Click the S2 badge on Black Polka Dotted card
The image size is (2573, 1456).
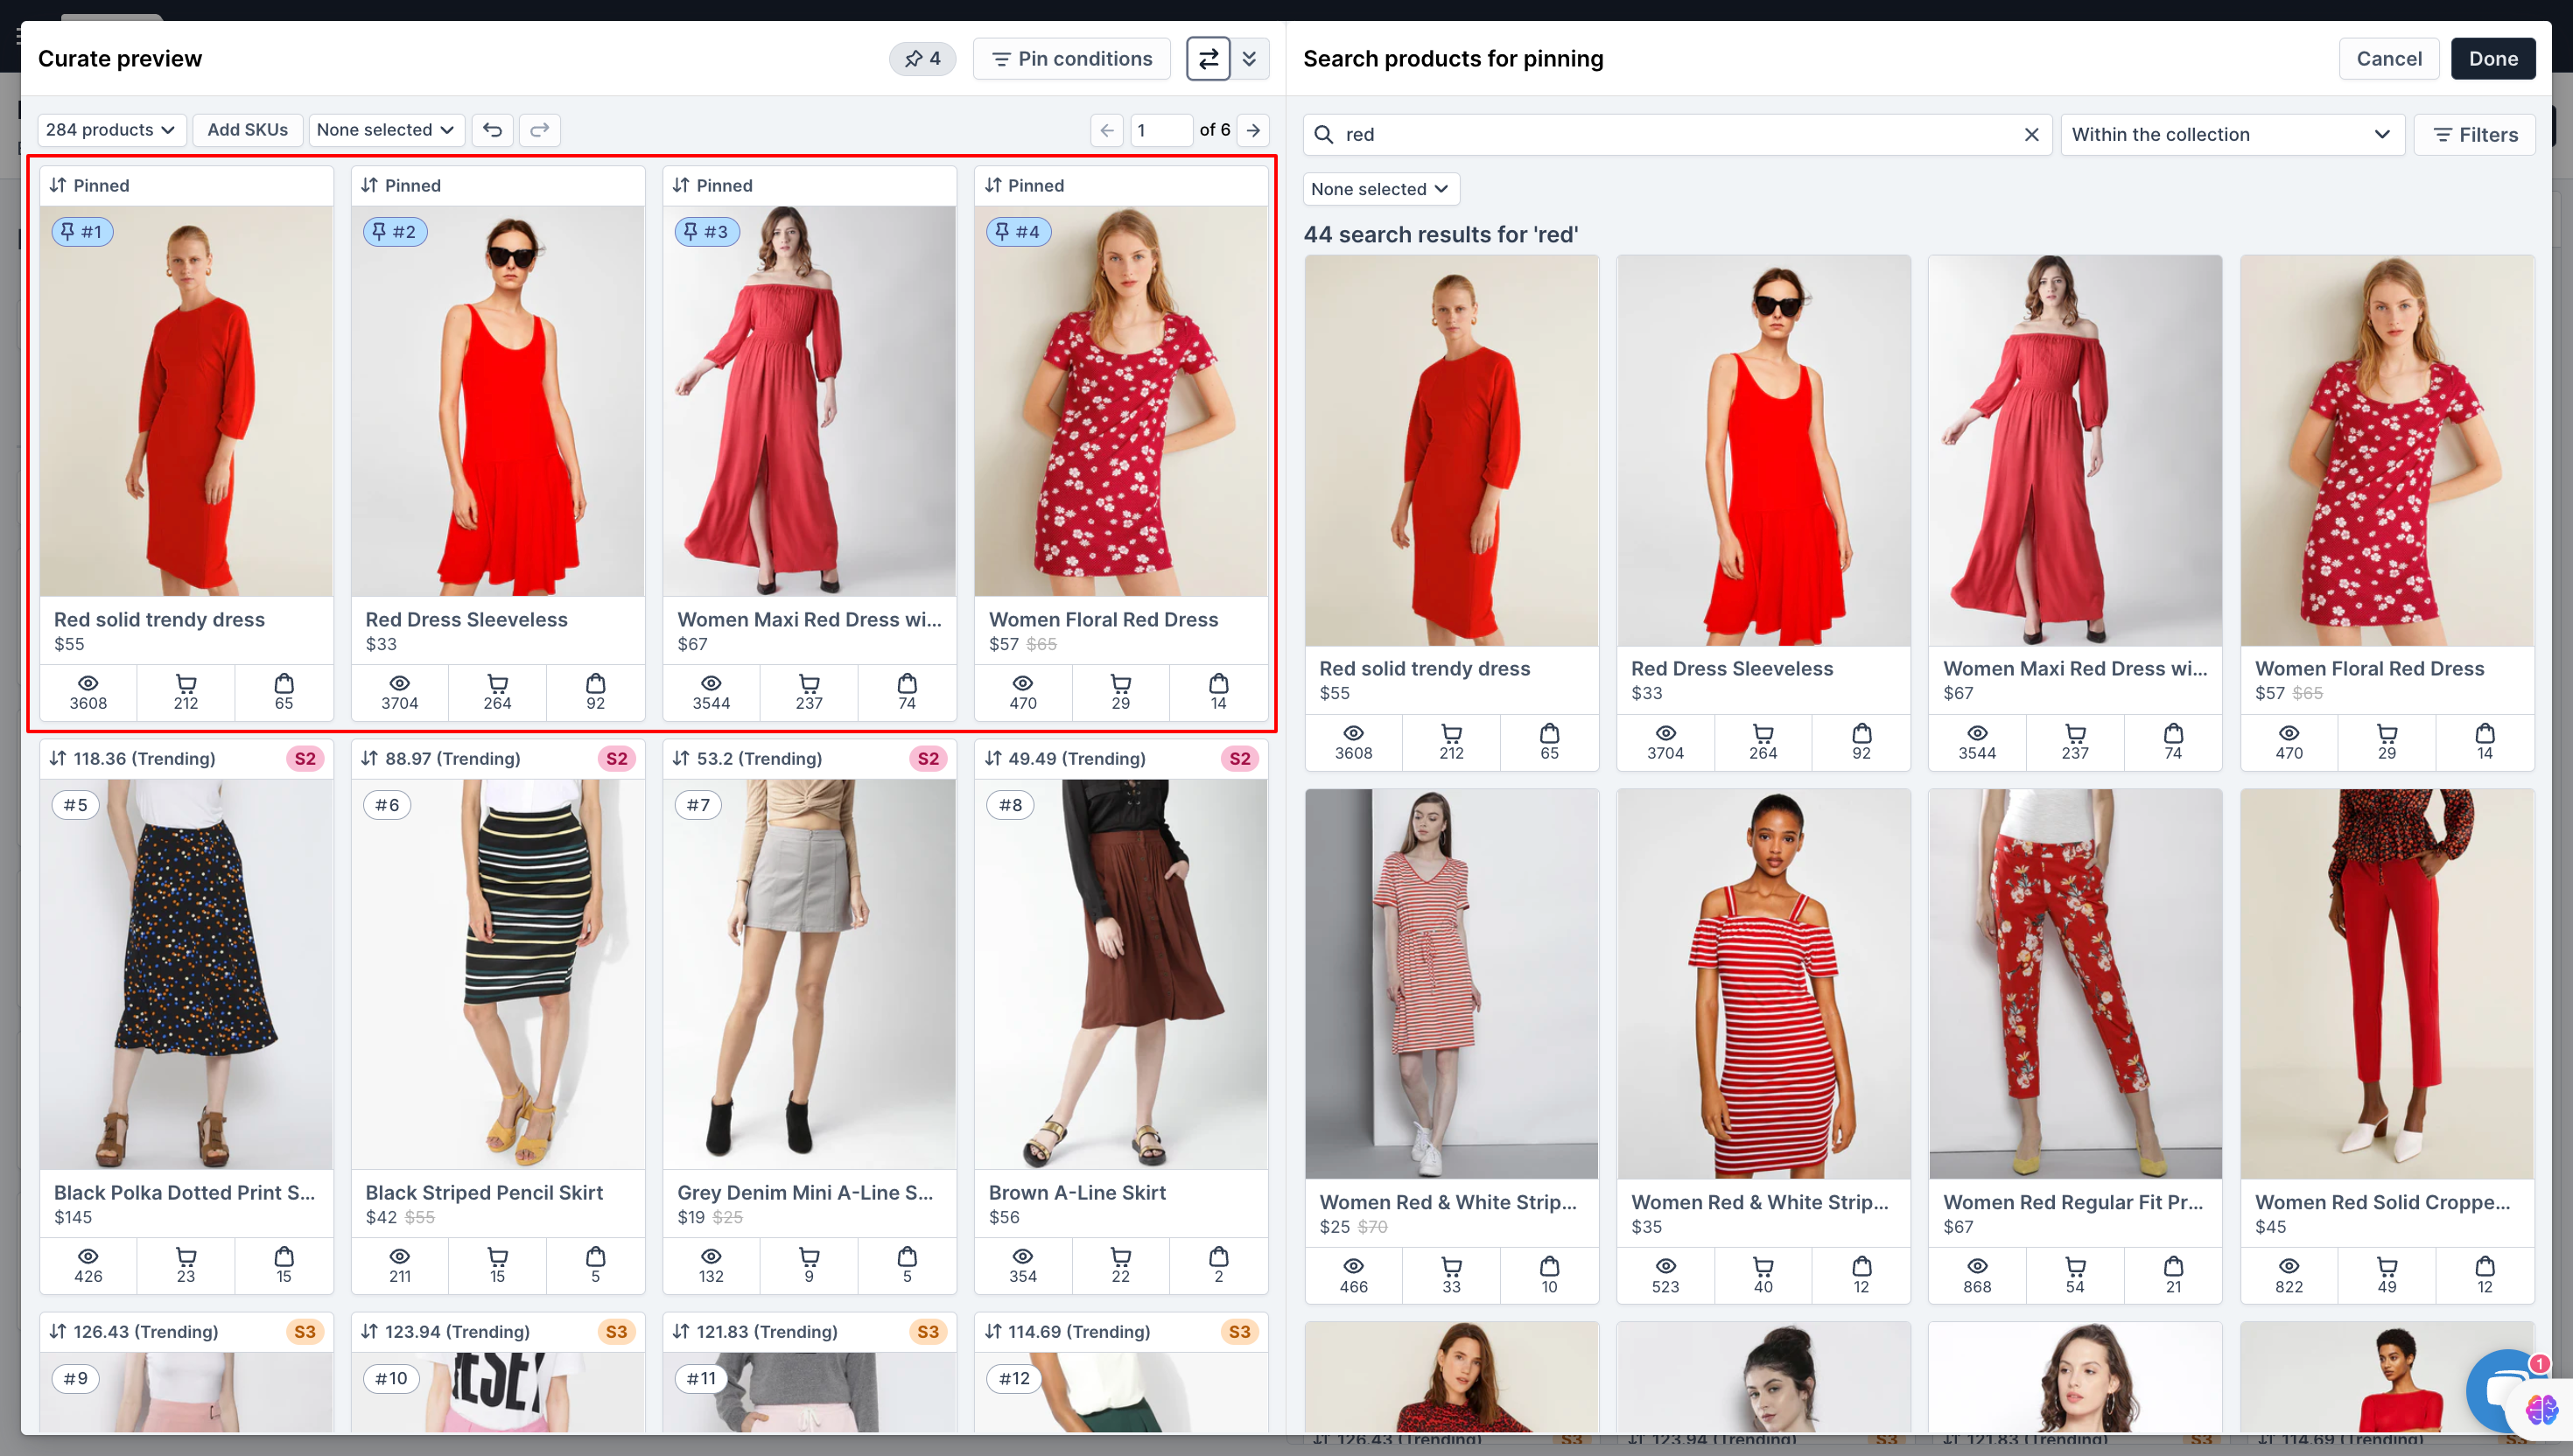point(305,759)
